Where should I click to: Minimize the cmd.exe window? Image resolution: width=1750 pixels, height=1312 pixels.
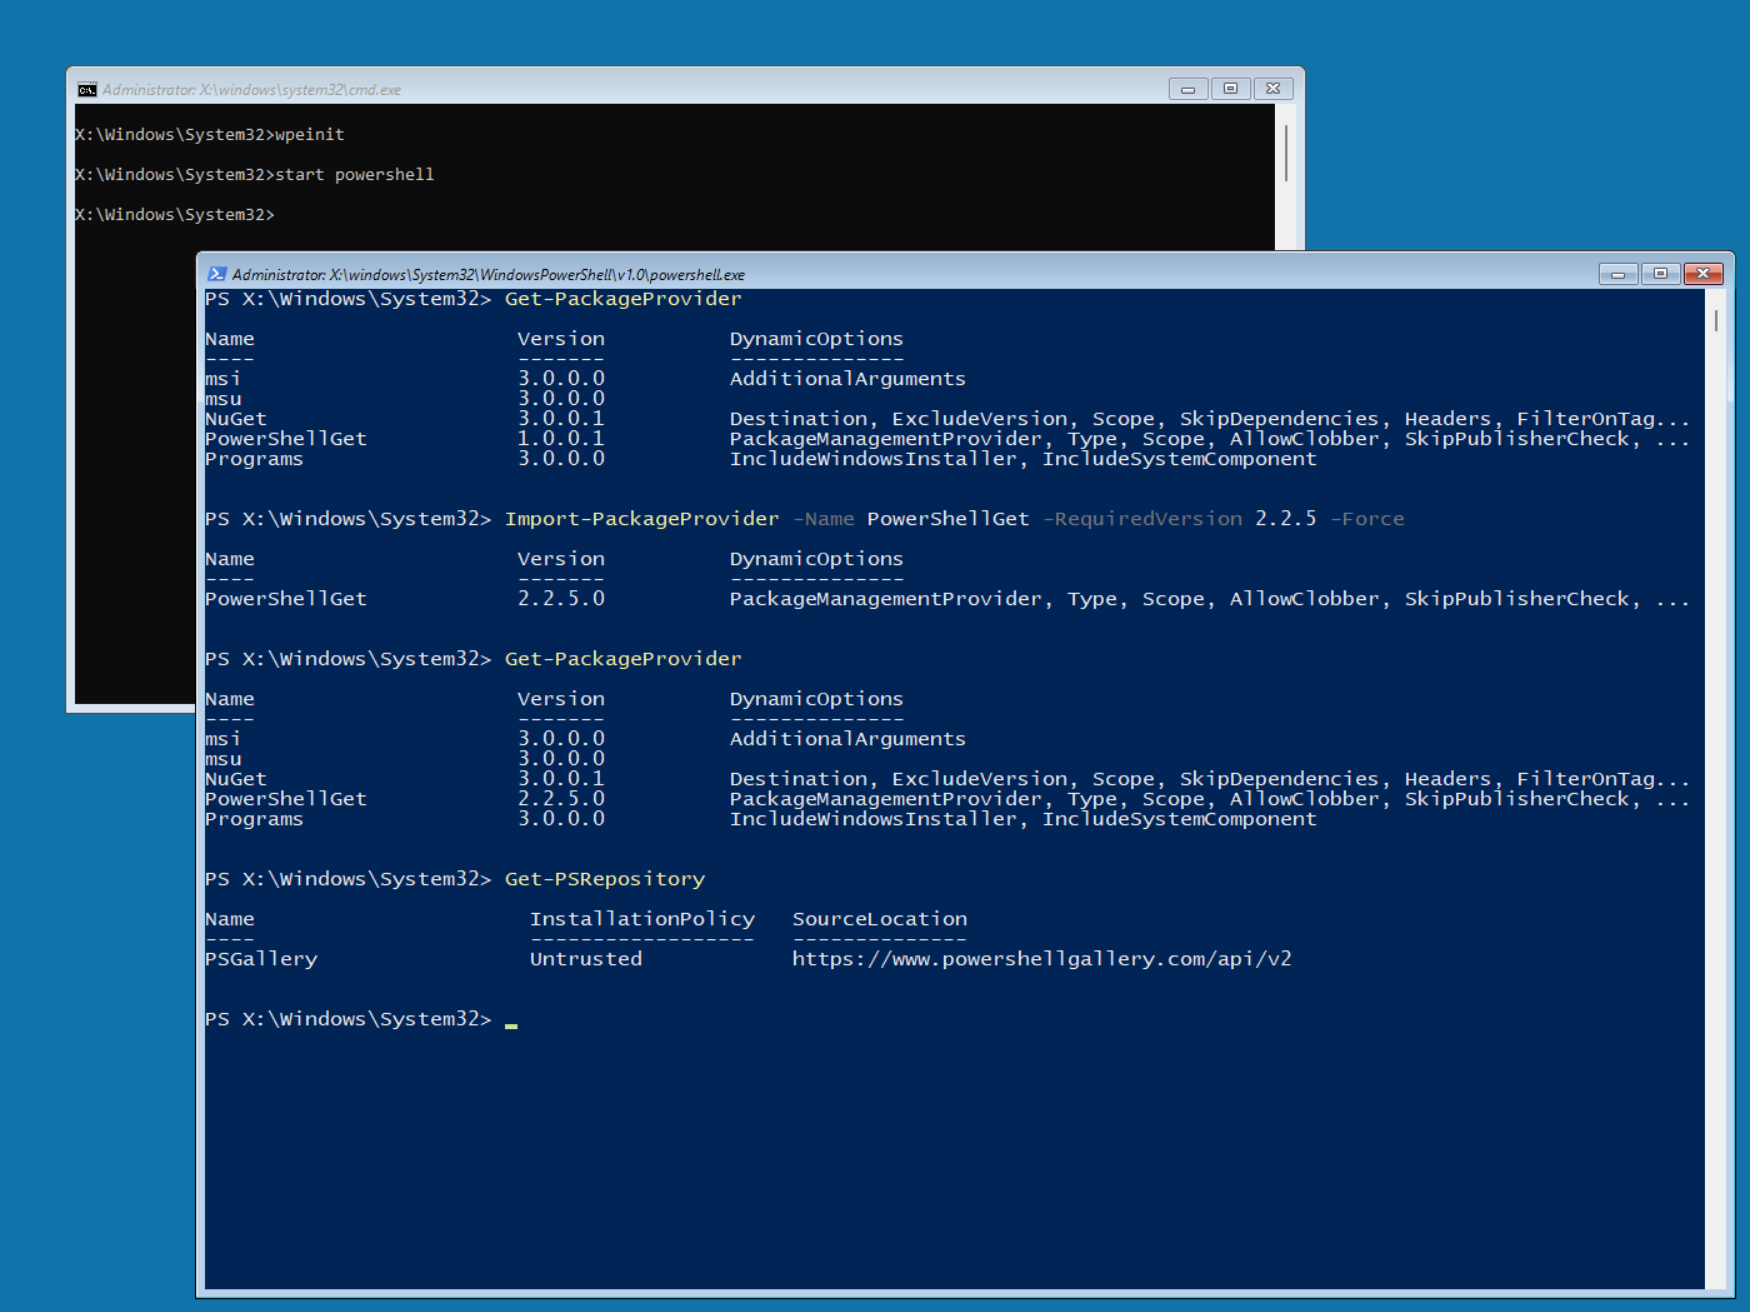coord(1188,89)
